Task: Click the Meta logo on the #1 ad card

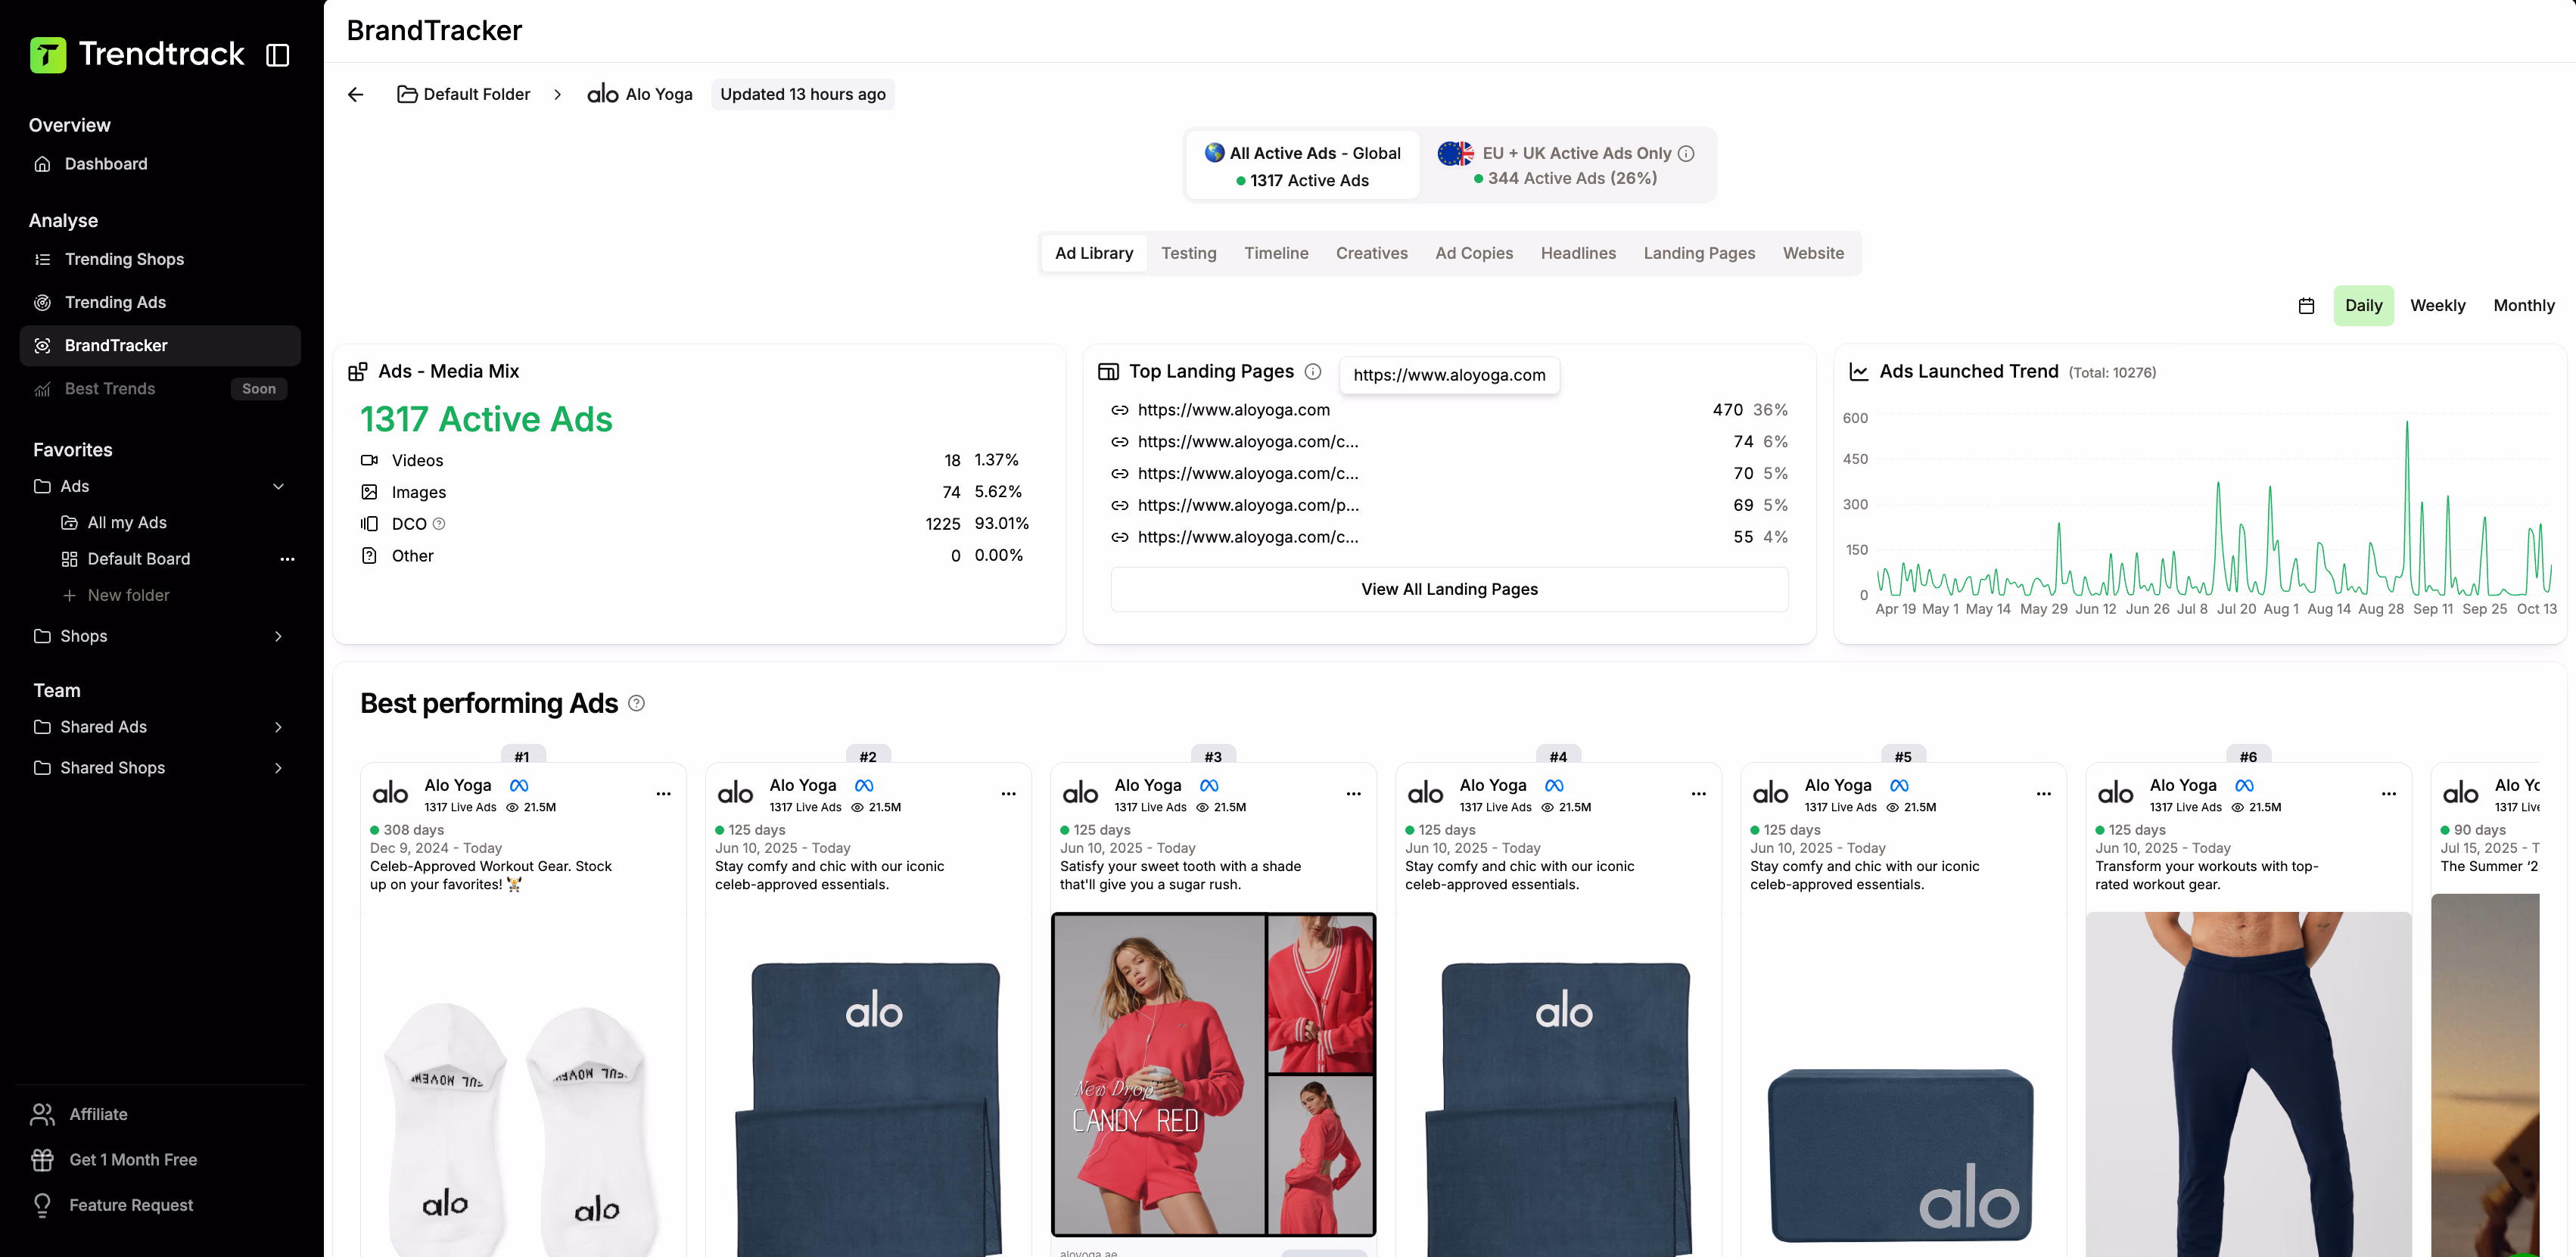Action: [x=520, y=785]
